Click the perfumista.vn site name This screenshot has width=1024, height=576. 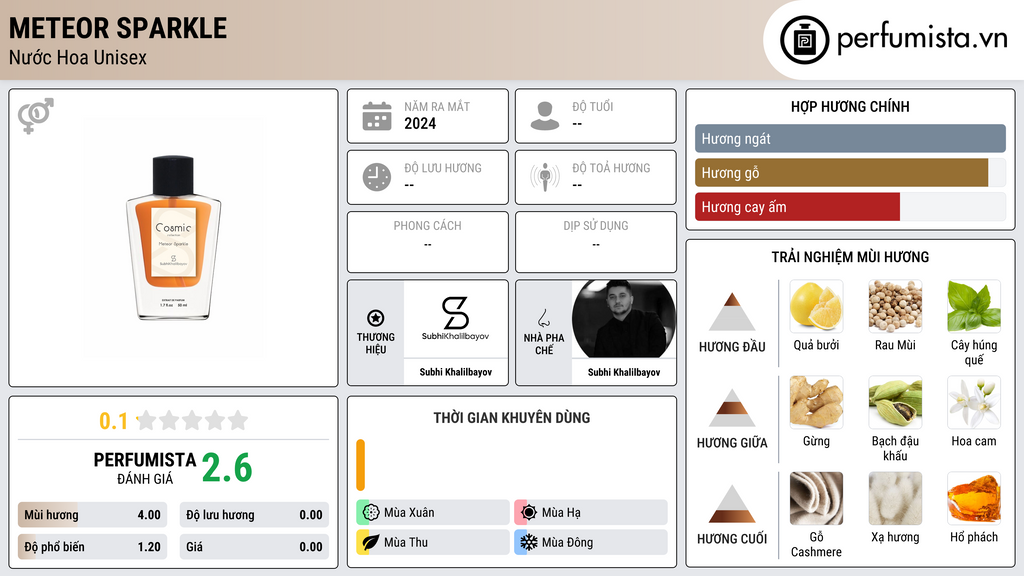[922, 38]
